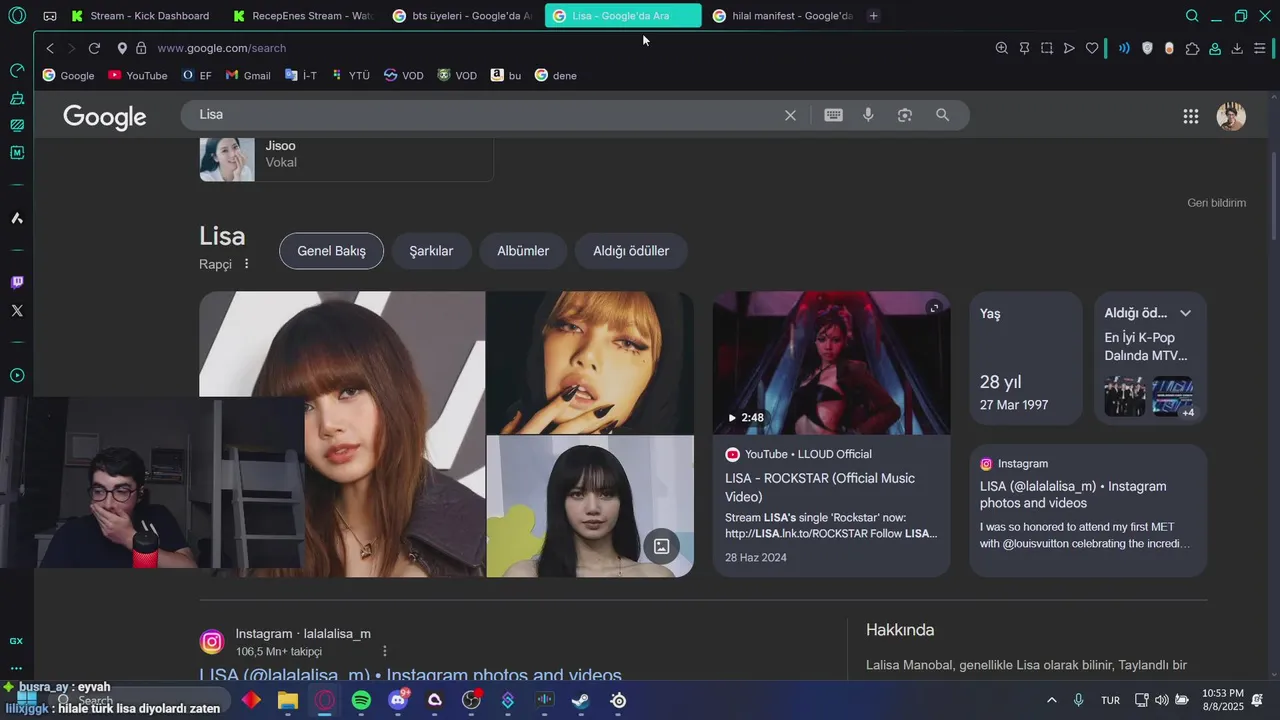Viewport: 1280px width, 720px height.
Task: Toggle microphone in system tray
Action: tap(1078, 700)
